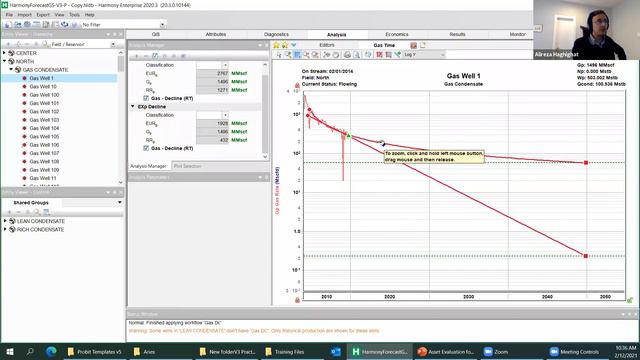The image size is (640, 360).
Task: Open Microsoft Edge from the taskbar
Action: 51,351
